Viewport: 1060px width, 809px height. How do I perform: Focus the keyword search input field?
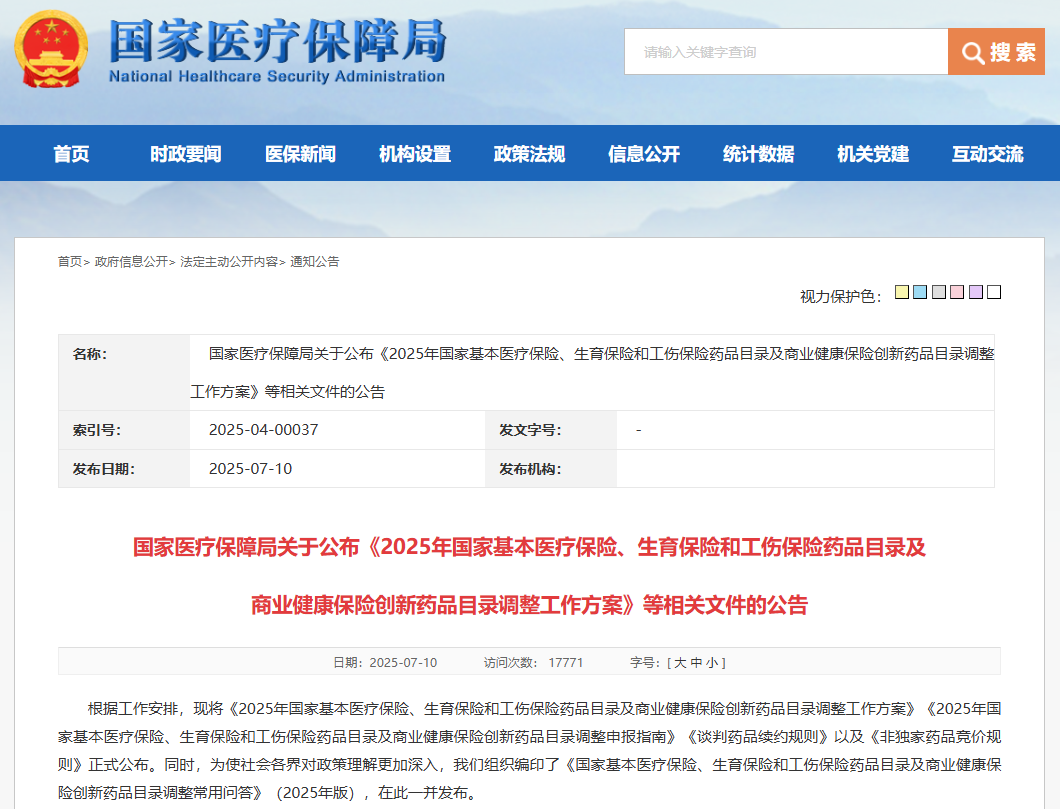point(786,52)
